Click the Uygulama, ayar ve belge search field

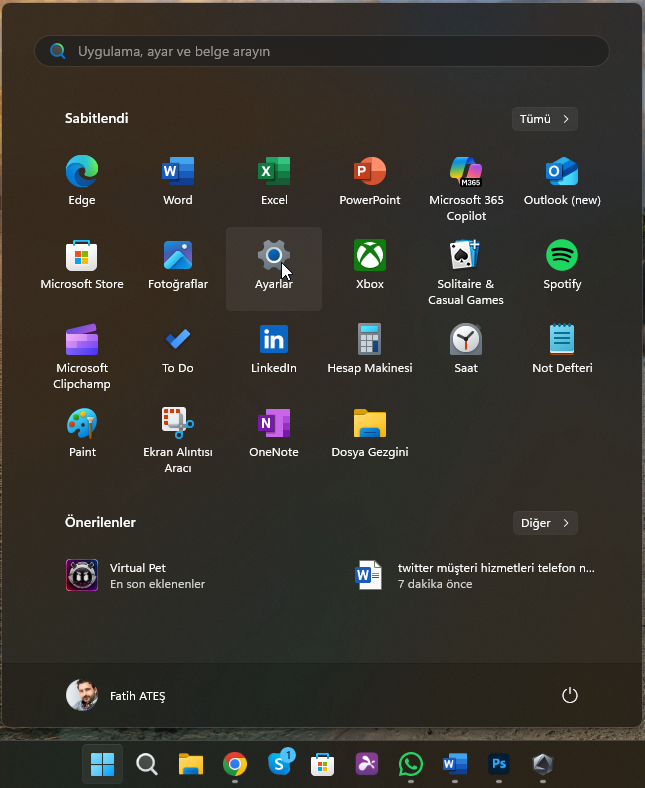(x=322, y=51)
